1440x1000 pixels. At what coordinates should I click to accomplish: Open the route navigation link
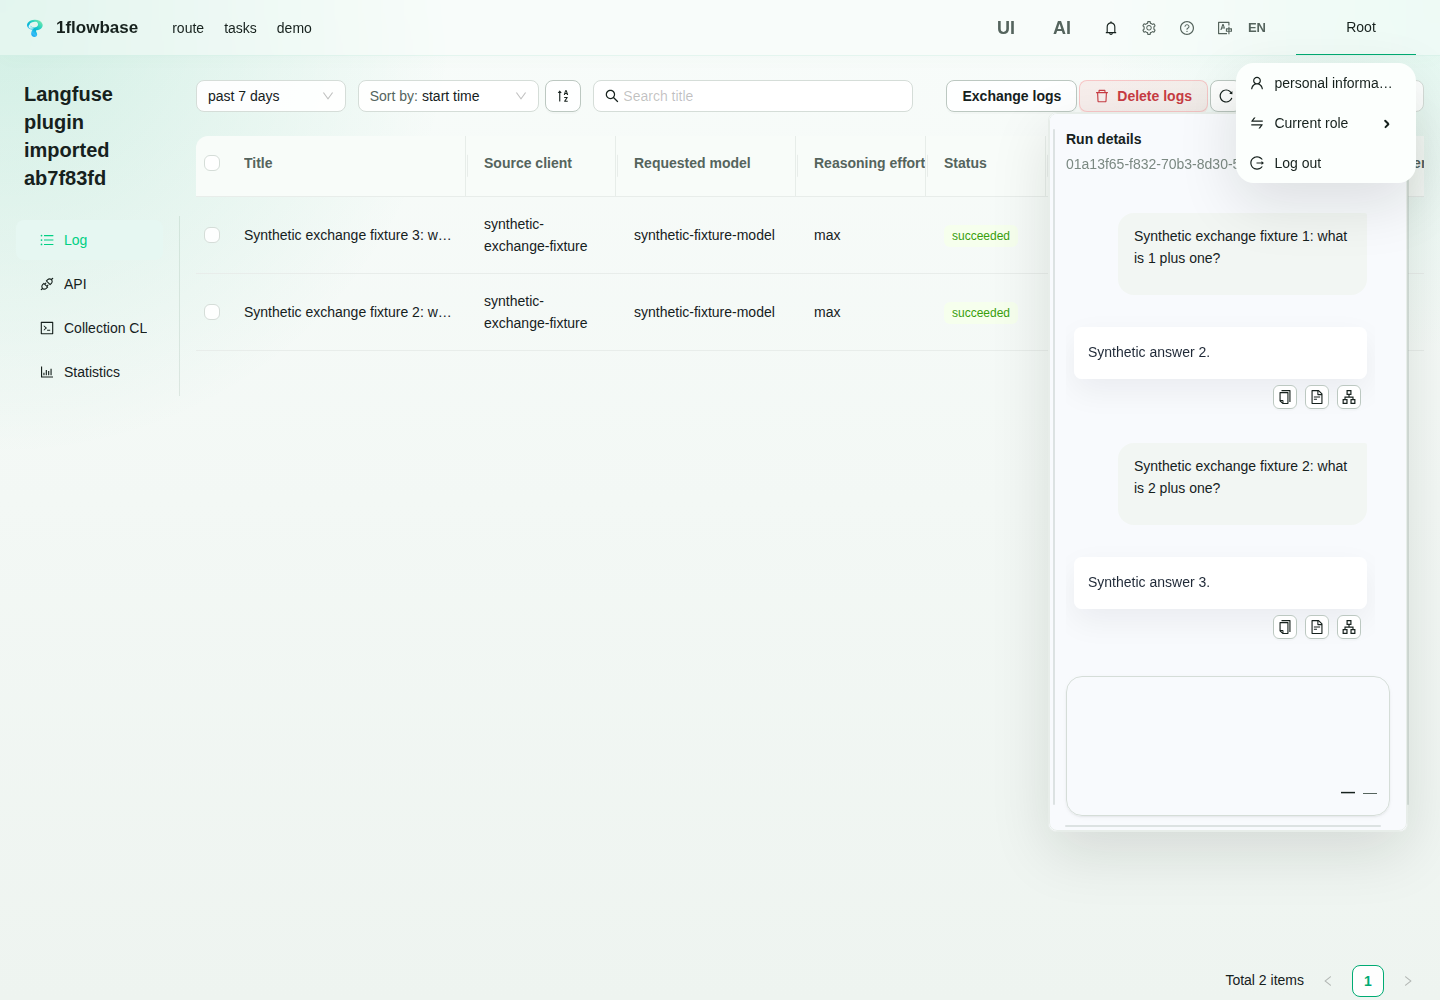[188, 28]
